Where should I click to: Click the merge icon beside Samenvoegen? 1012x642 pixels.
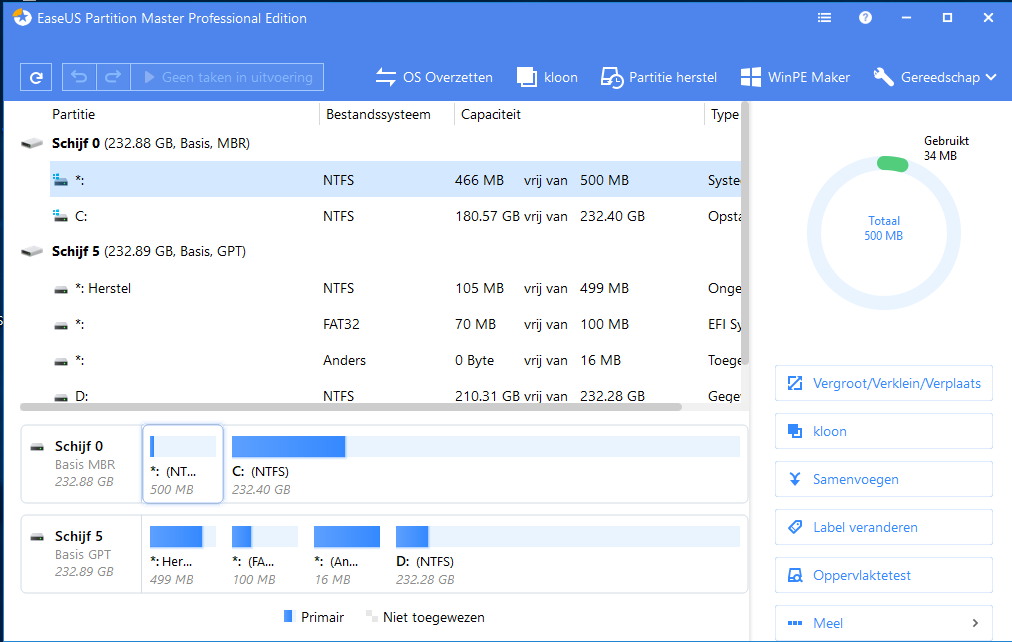[x=795, y=479]
